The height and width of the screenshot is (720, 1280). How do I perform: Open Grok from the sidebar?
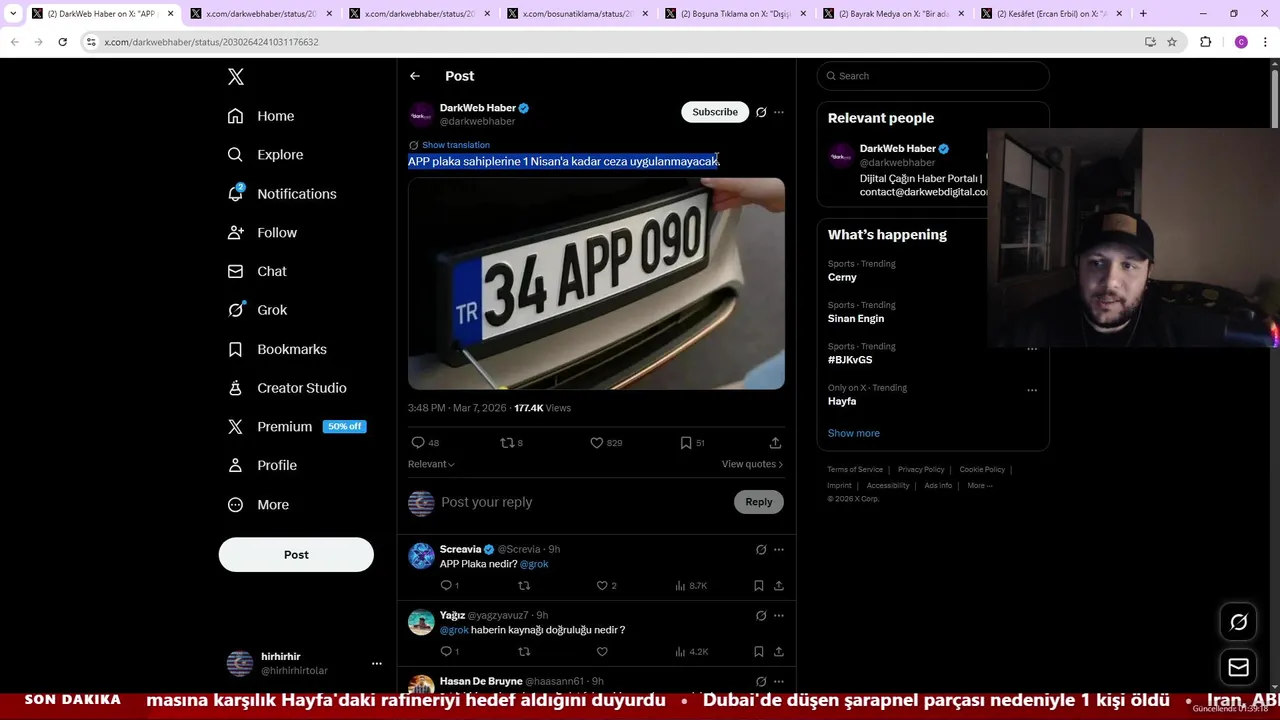(x=257, y=310)
